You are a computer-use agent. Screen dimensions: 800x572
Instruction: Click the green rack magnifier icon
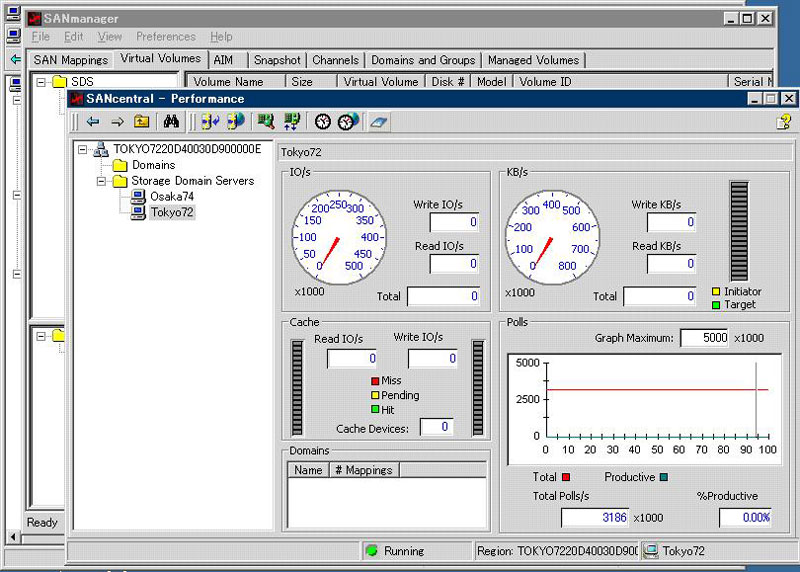click(266, 121)
